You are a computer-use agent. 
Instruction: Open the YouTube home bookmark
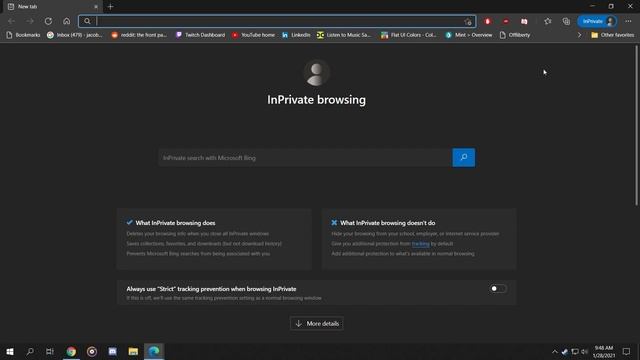point(253,35)
